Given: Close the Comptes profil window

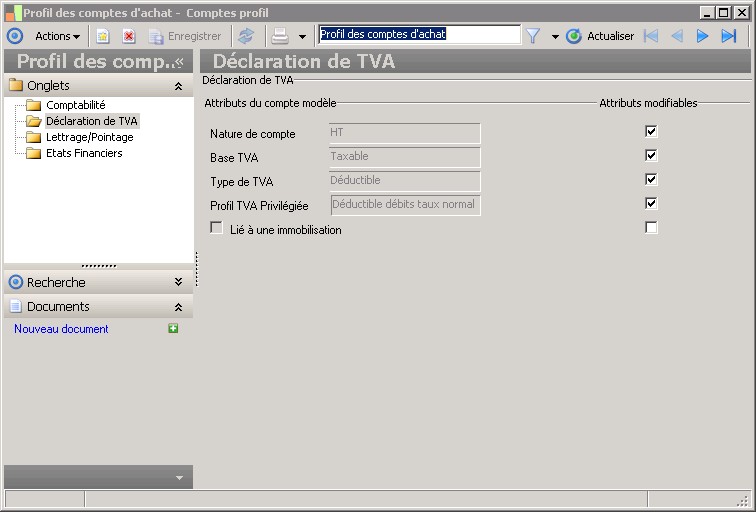Looking at the screenshot, I should pyautogui.click(x=742, y=13).
